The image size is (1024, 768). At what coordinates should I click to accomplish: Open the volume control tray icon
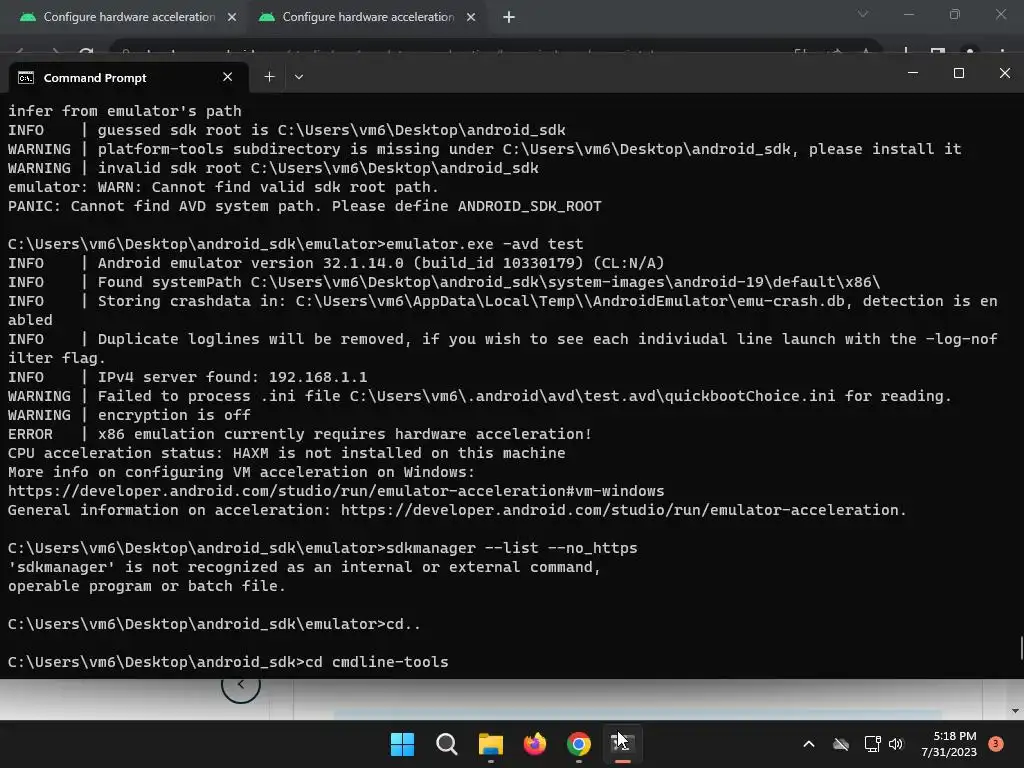(x=896, y=744)
